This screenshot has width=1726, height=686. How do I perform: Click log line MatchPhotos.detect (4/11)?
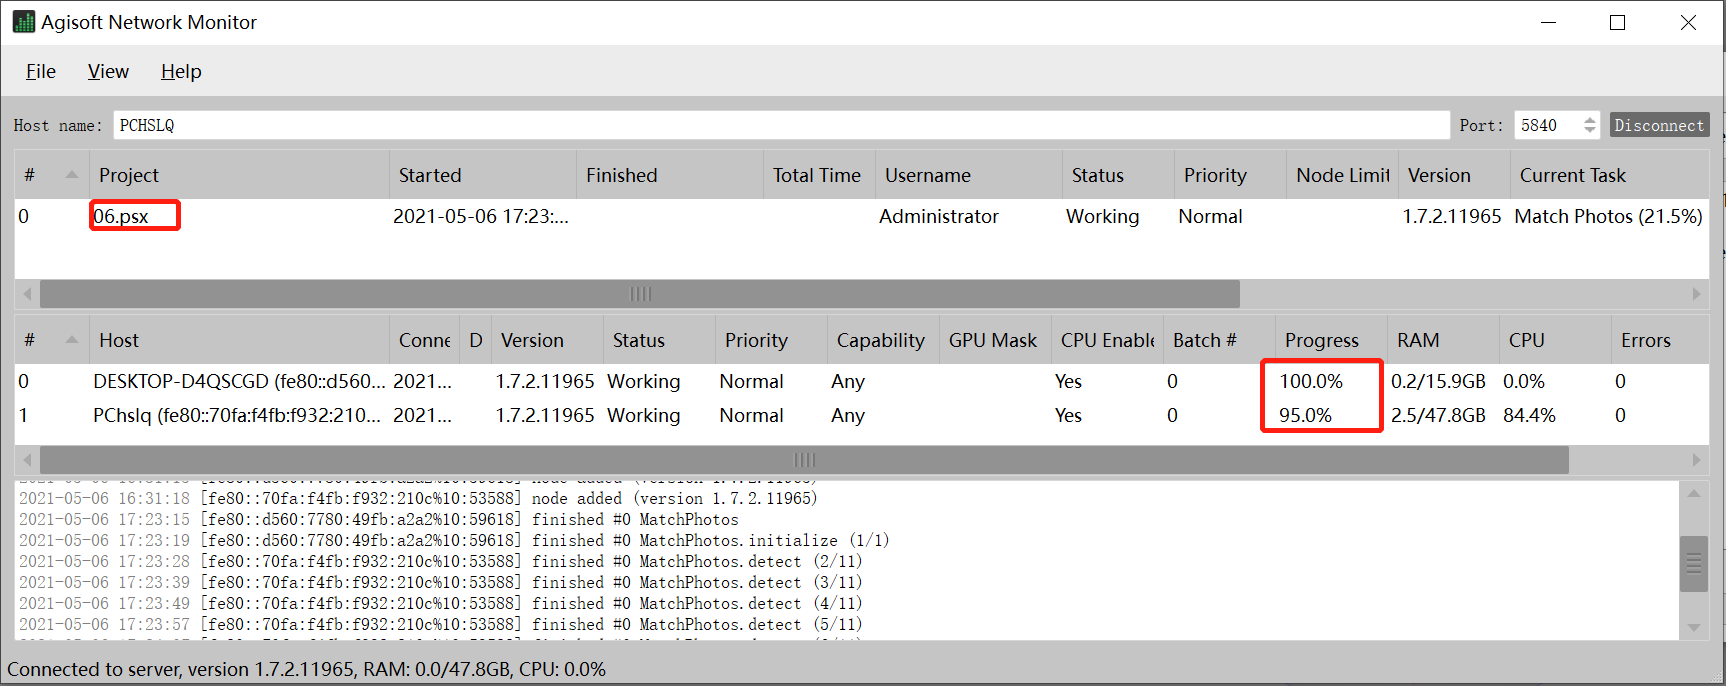click(440, 603)
